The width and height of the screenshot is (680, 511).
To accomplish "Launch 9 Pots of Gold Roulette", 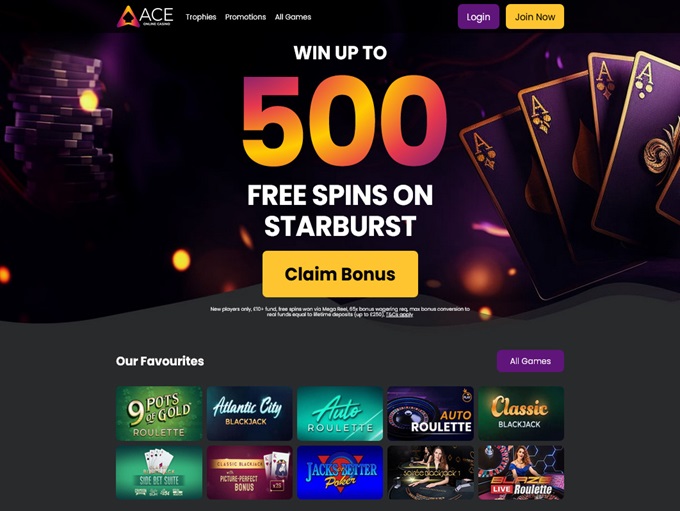I will coord(159,413).
